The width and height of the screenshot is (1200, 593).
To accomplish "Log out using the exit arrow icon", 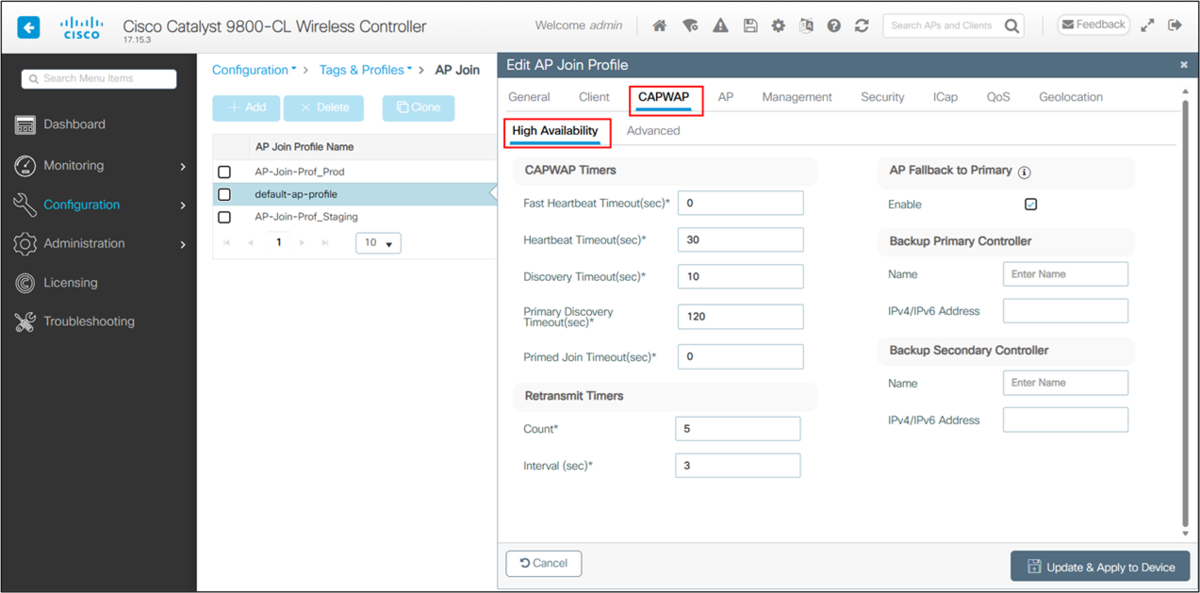I will [1175, 26].
